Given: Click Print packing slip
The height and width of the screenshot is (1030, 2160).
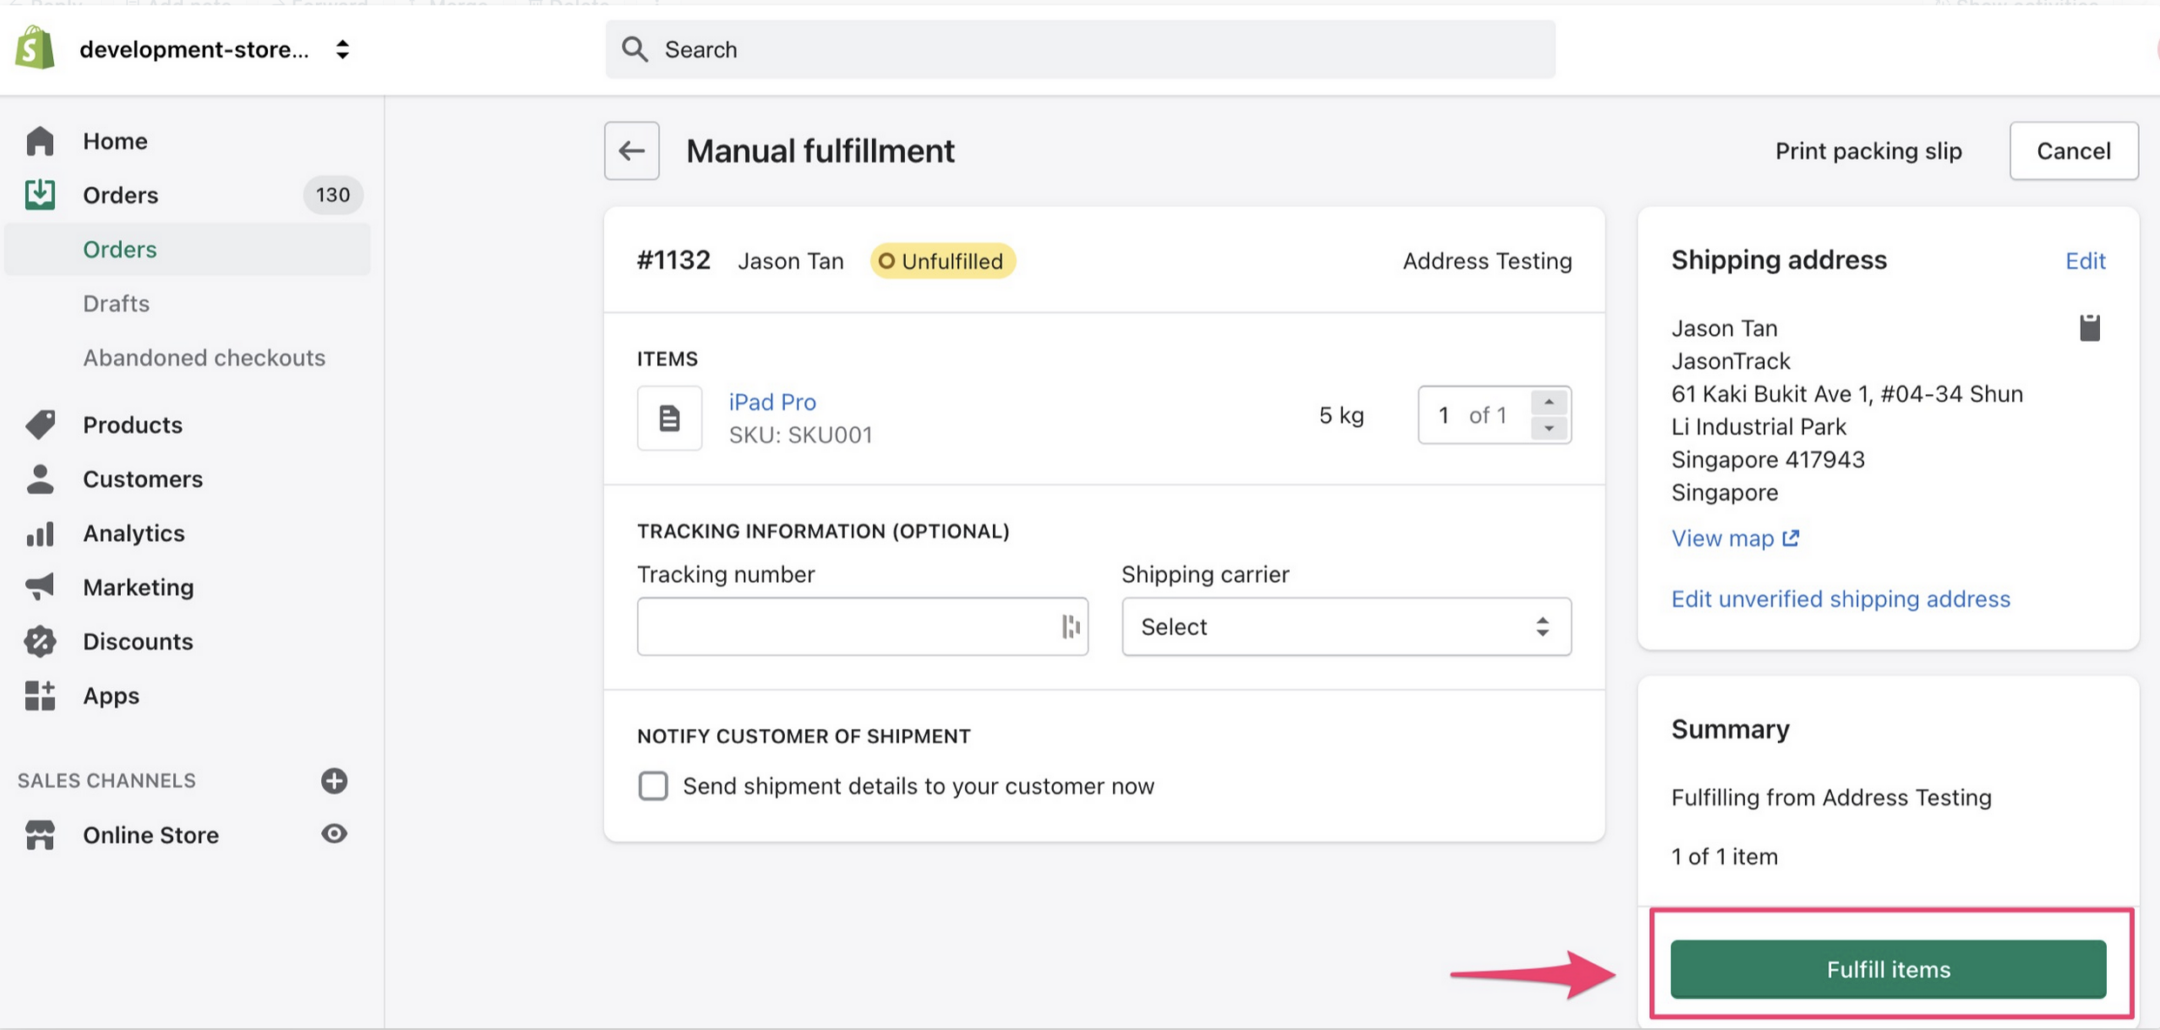Looking at the screenshot, I should pyautogui.click(x=1868, y=151).
